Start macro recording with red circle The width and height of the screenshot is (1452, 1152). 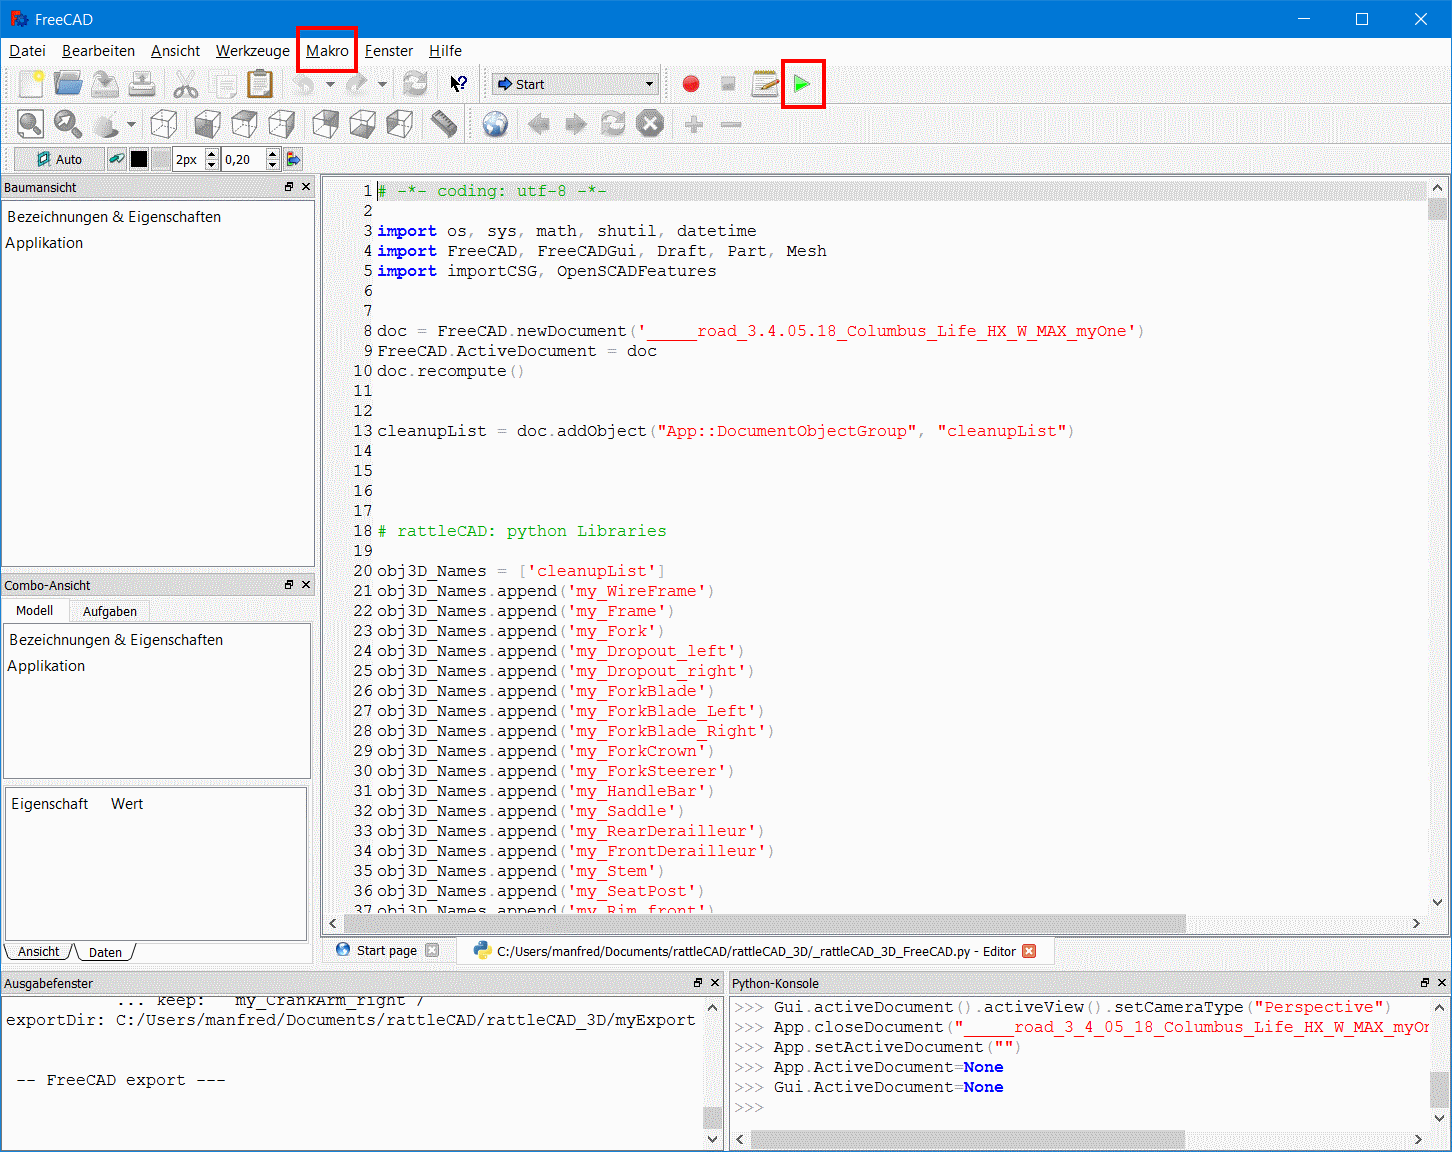tap(691, 84)
